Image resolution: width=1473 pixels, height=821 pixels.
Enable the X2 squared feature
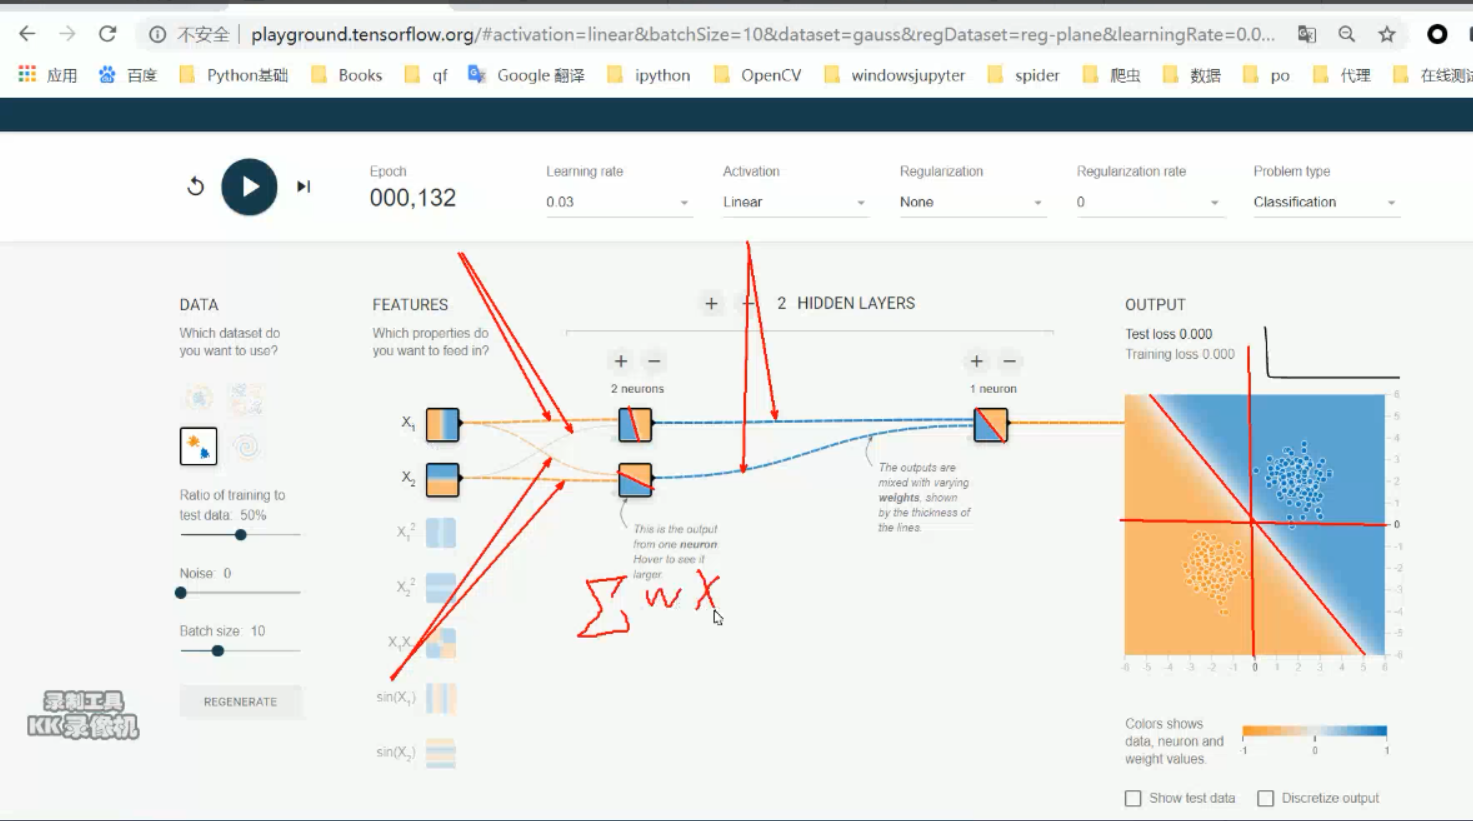tap(440, 588)
